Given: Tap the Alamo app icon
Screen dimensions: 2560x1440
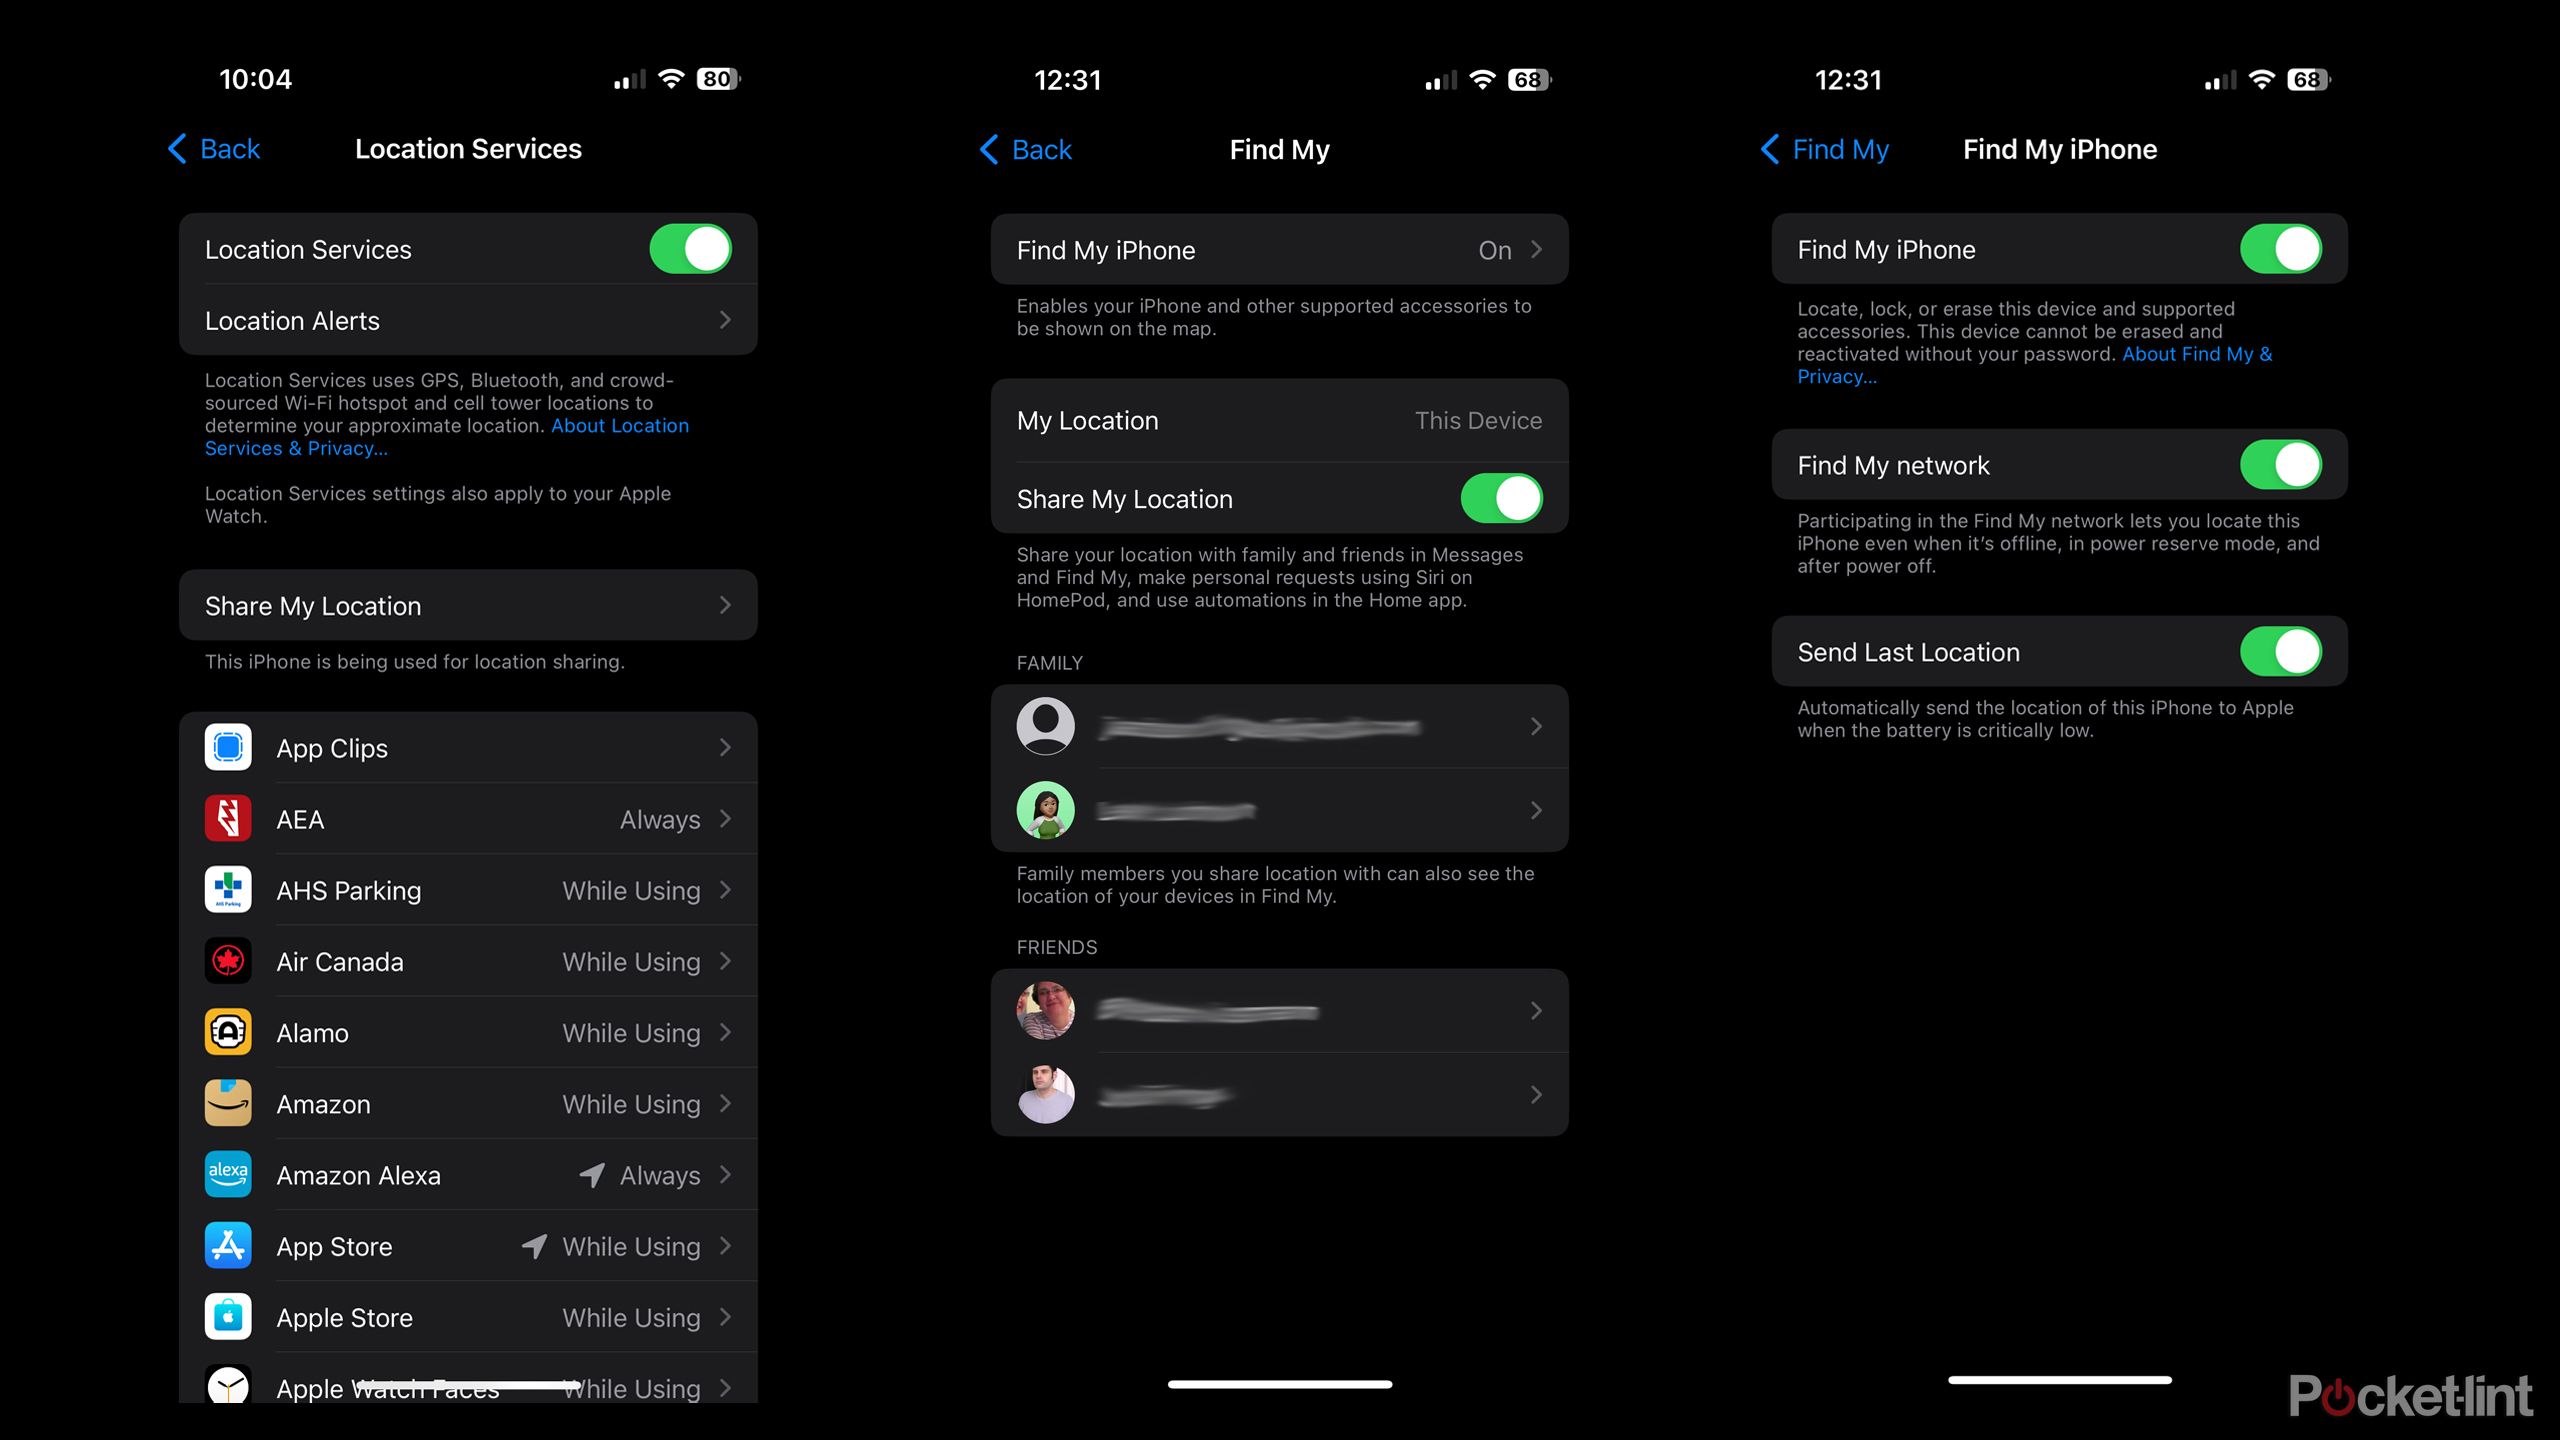Looking at the screenshot, I should (229, 1032).
